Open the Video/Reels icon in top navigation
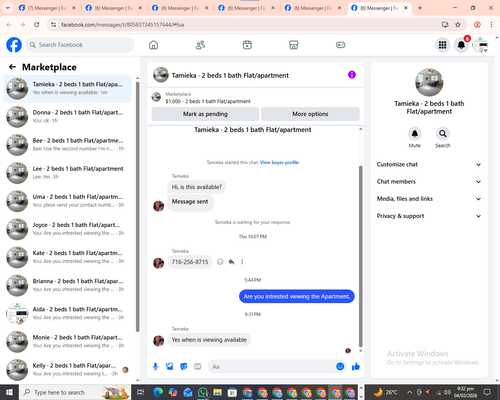This screenshot has width=500, height=400. pyautogui.click(x=247, y=45)
